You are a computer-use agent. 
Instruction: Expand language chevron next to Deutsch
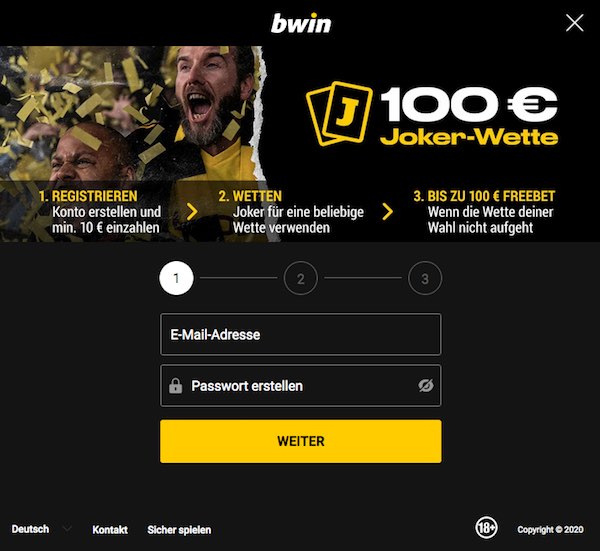(x=67, y=529)
